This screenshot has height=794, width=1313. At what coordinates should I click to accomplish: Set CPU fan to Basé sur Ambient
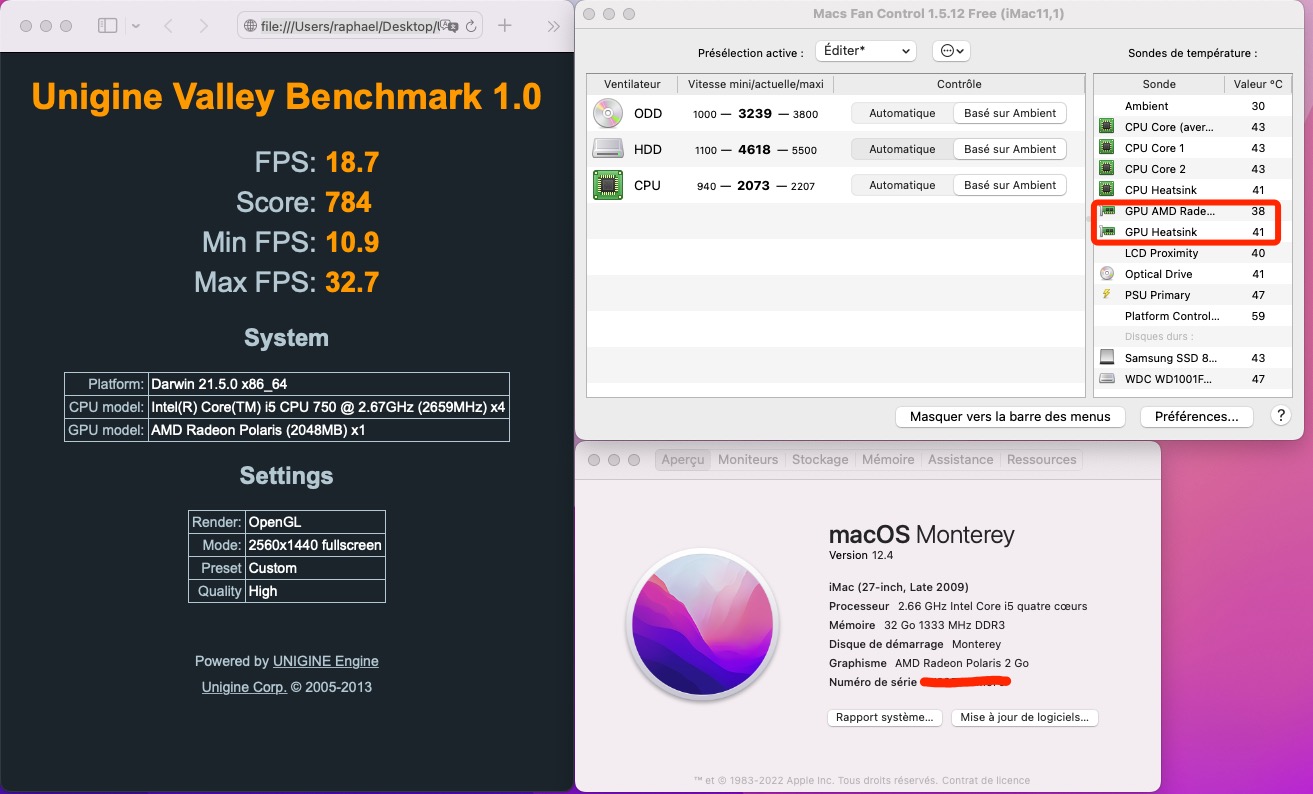(1010, 185)
